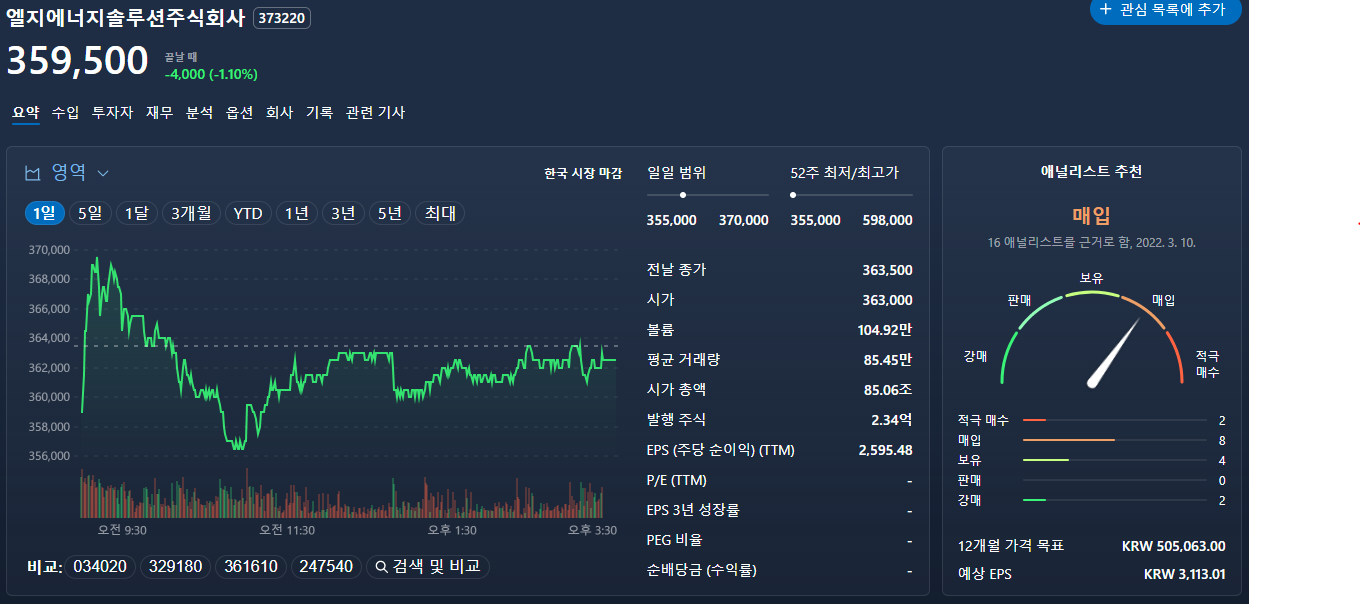Go to the 옵션 tab
This screenshot has width=1360, height=604.
(239, 113)
